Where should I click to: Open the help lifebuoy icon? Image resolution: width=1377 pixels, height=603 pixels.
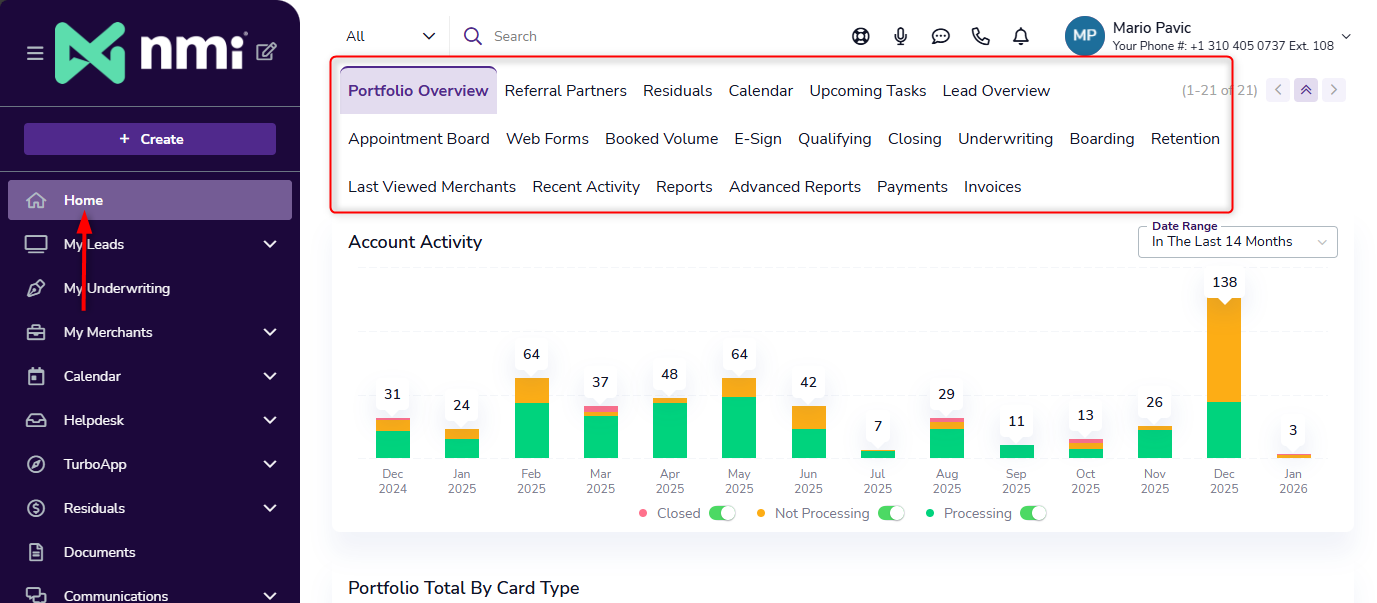click(x=860, y=36)
